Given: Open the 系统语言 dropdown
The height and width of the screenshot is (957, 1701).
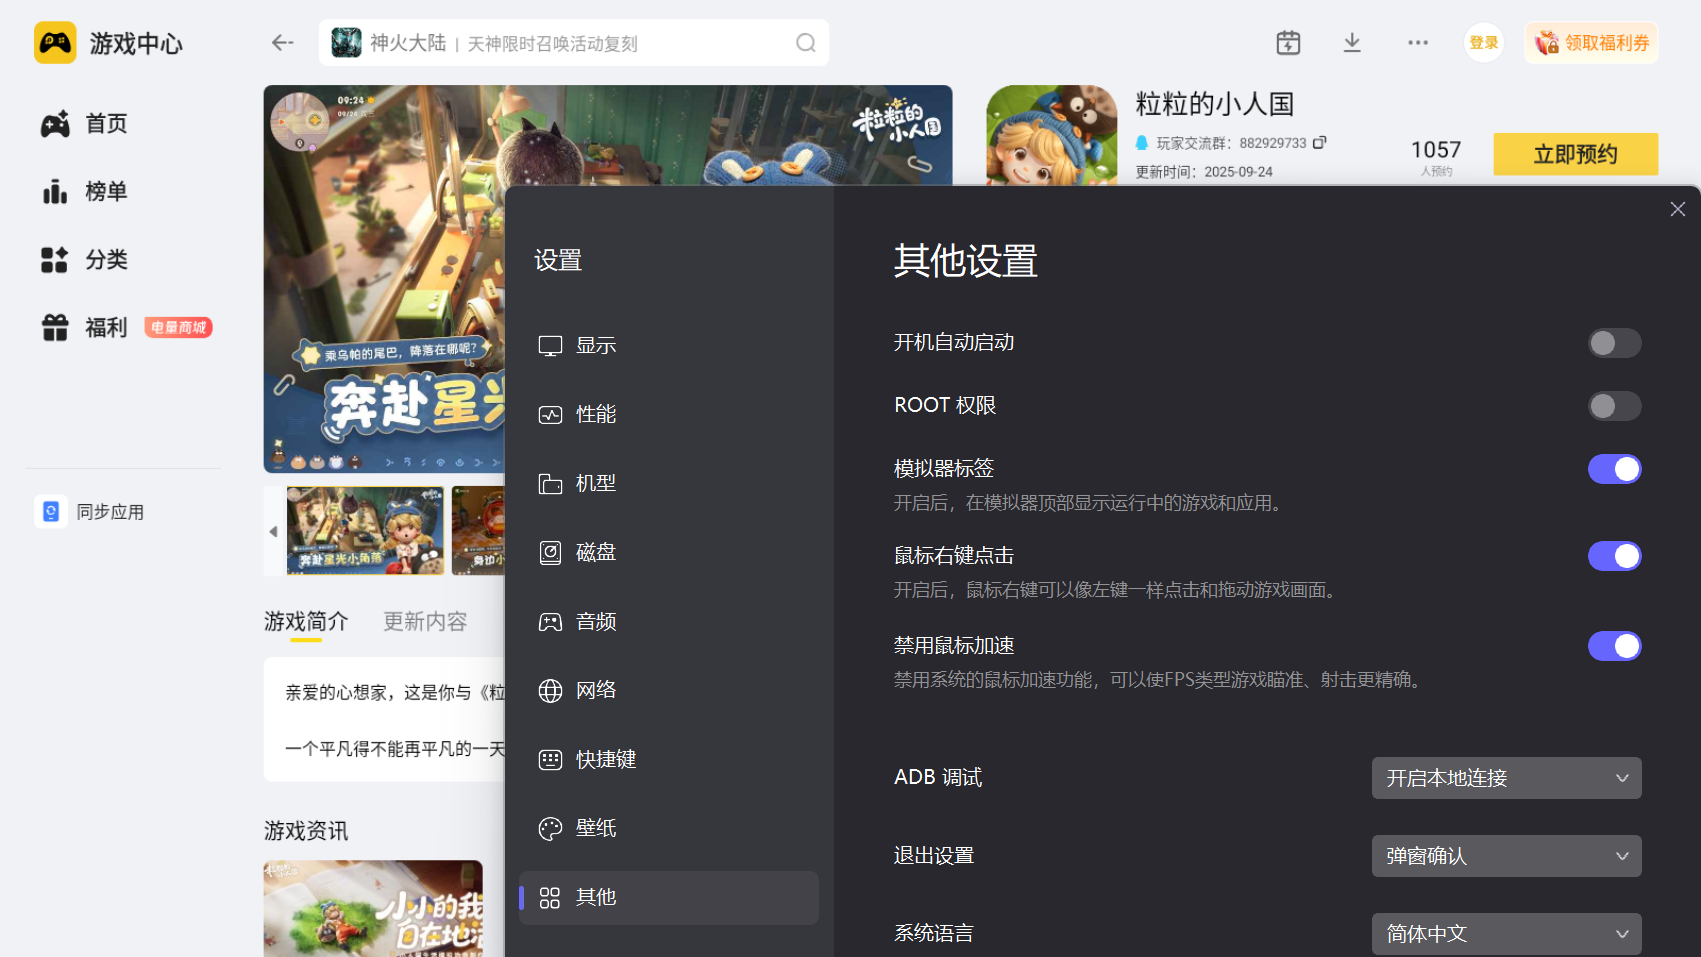Looking at the screenshot, I should point(1506,934).
